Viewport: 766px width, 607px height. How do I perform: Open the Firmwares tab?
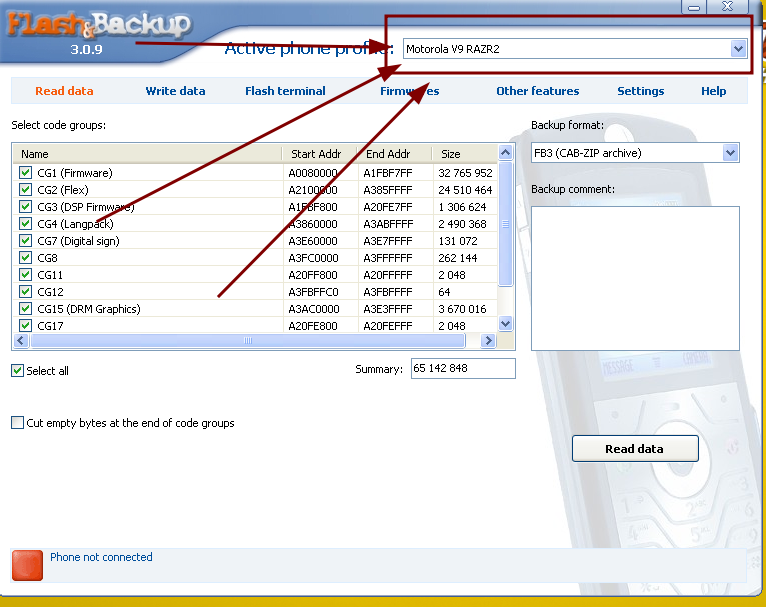coord(409,91)
